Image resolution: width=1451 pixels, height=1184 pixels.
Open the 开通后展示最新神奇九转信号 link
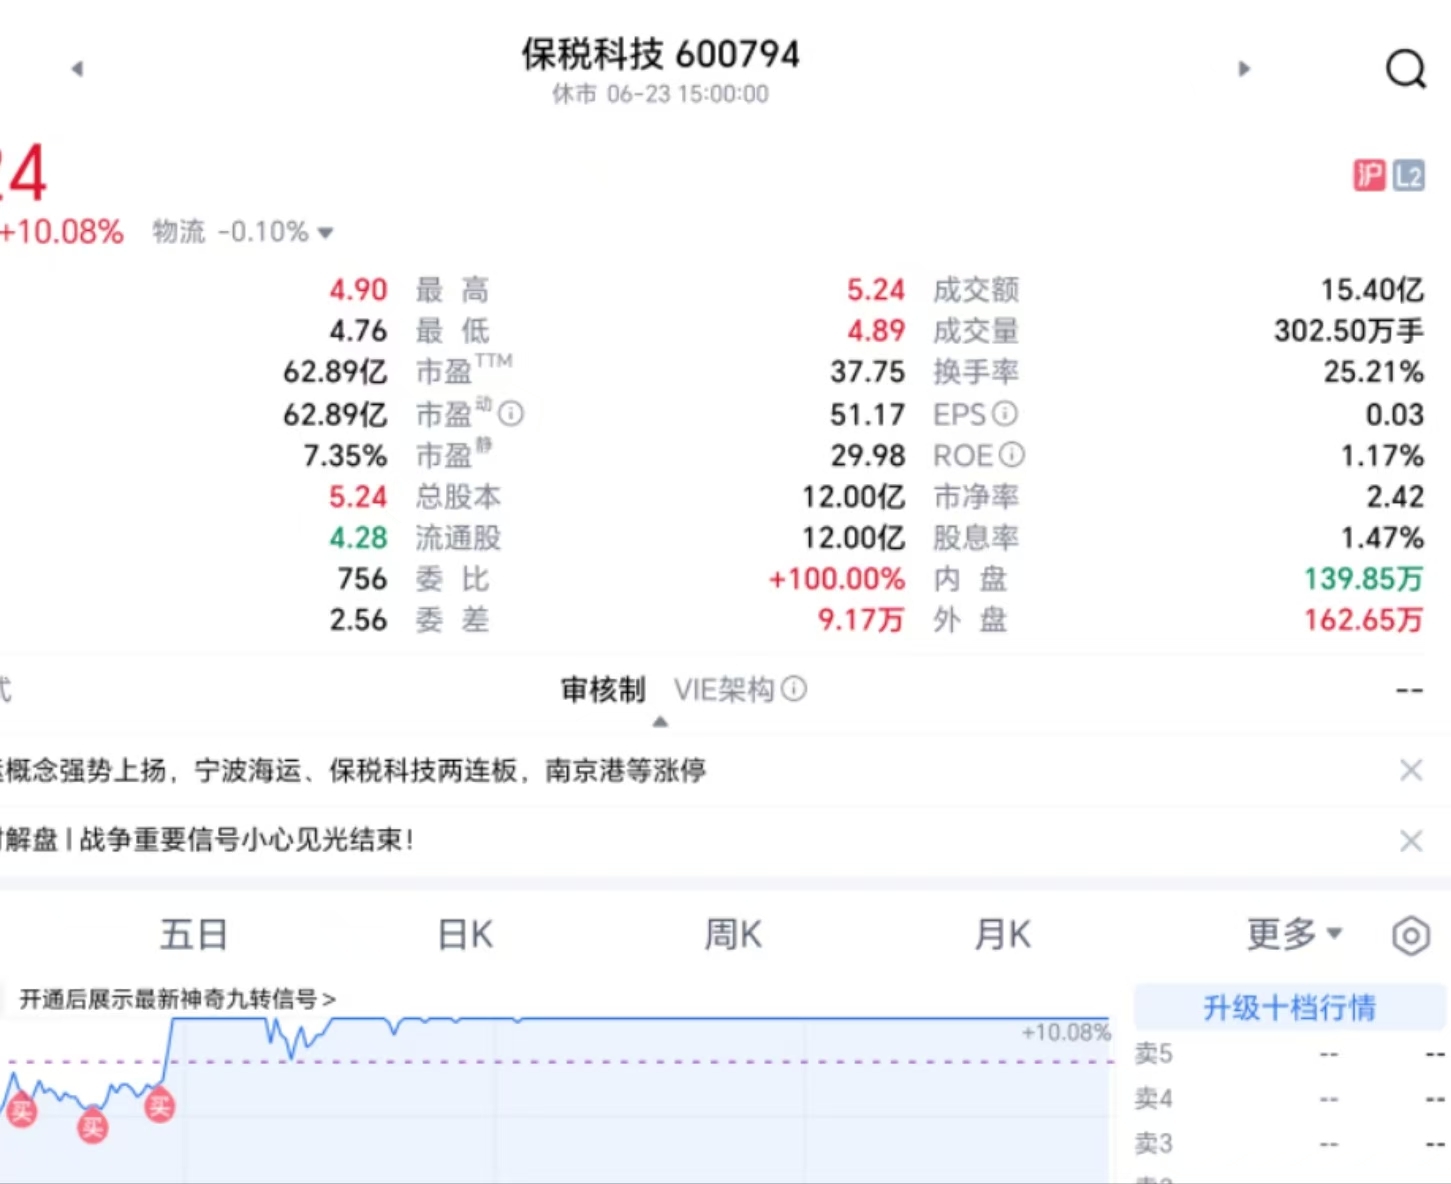pos(177,999)
